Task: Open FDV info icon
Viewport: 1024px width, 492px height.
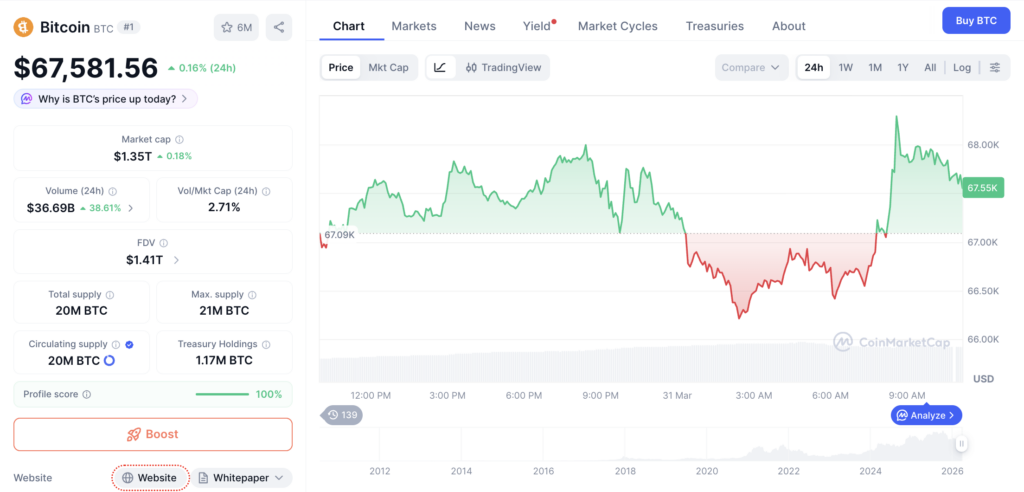Action: coord(163,242)
